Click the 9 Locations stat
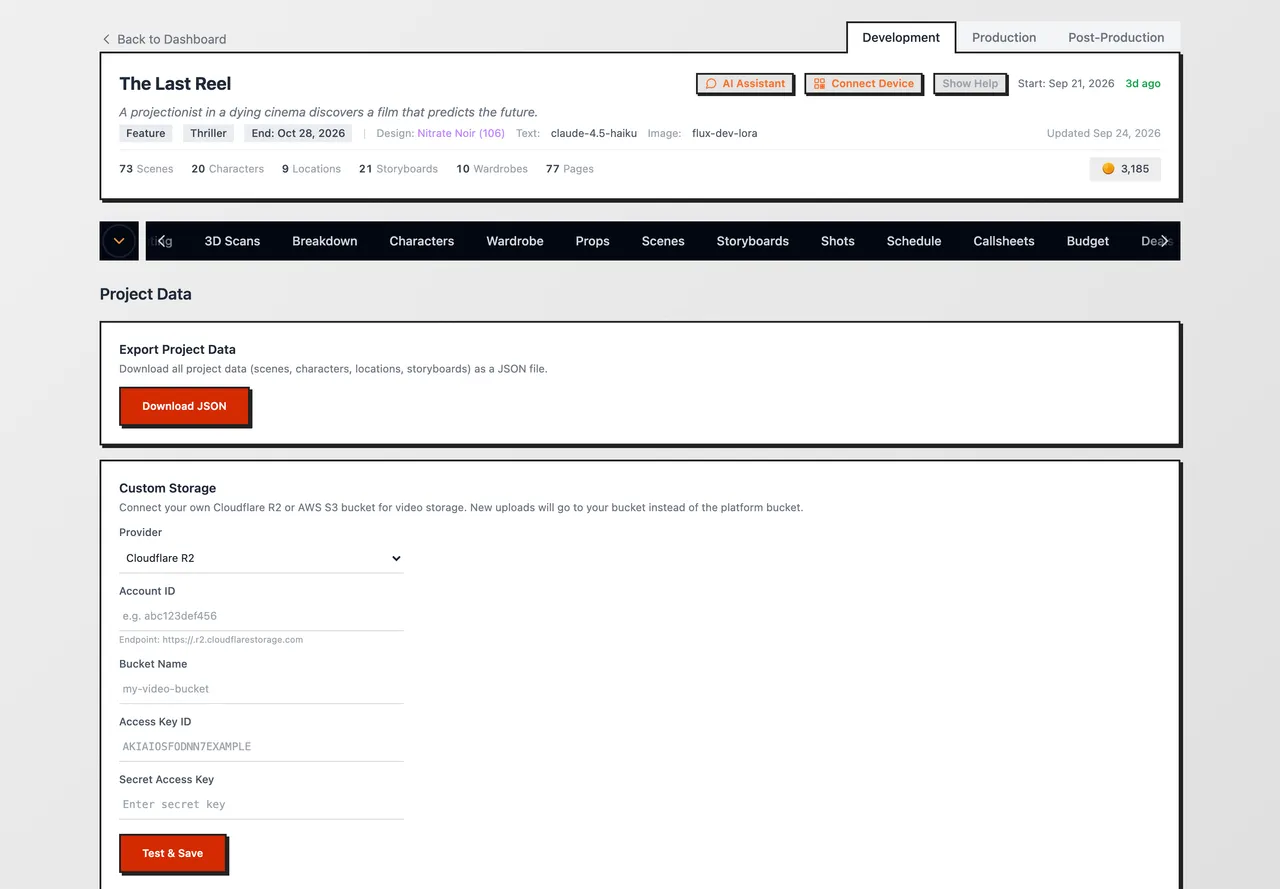This screenshot has height=889, width=1280. [311, 169]
